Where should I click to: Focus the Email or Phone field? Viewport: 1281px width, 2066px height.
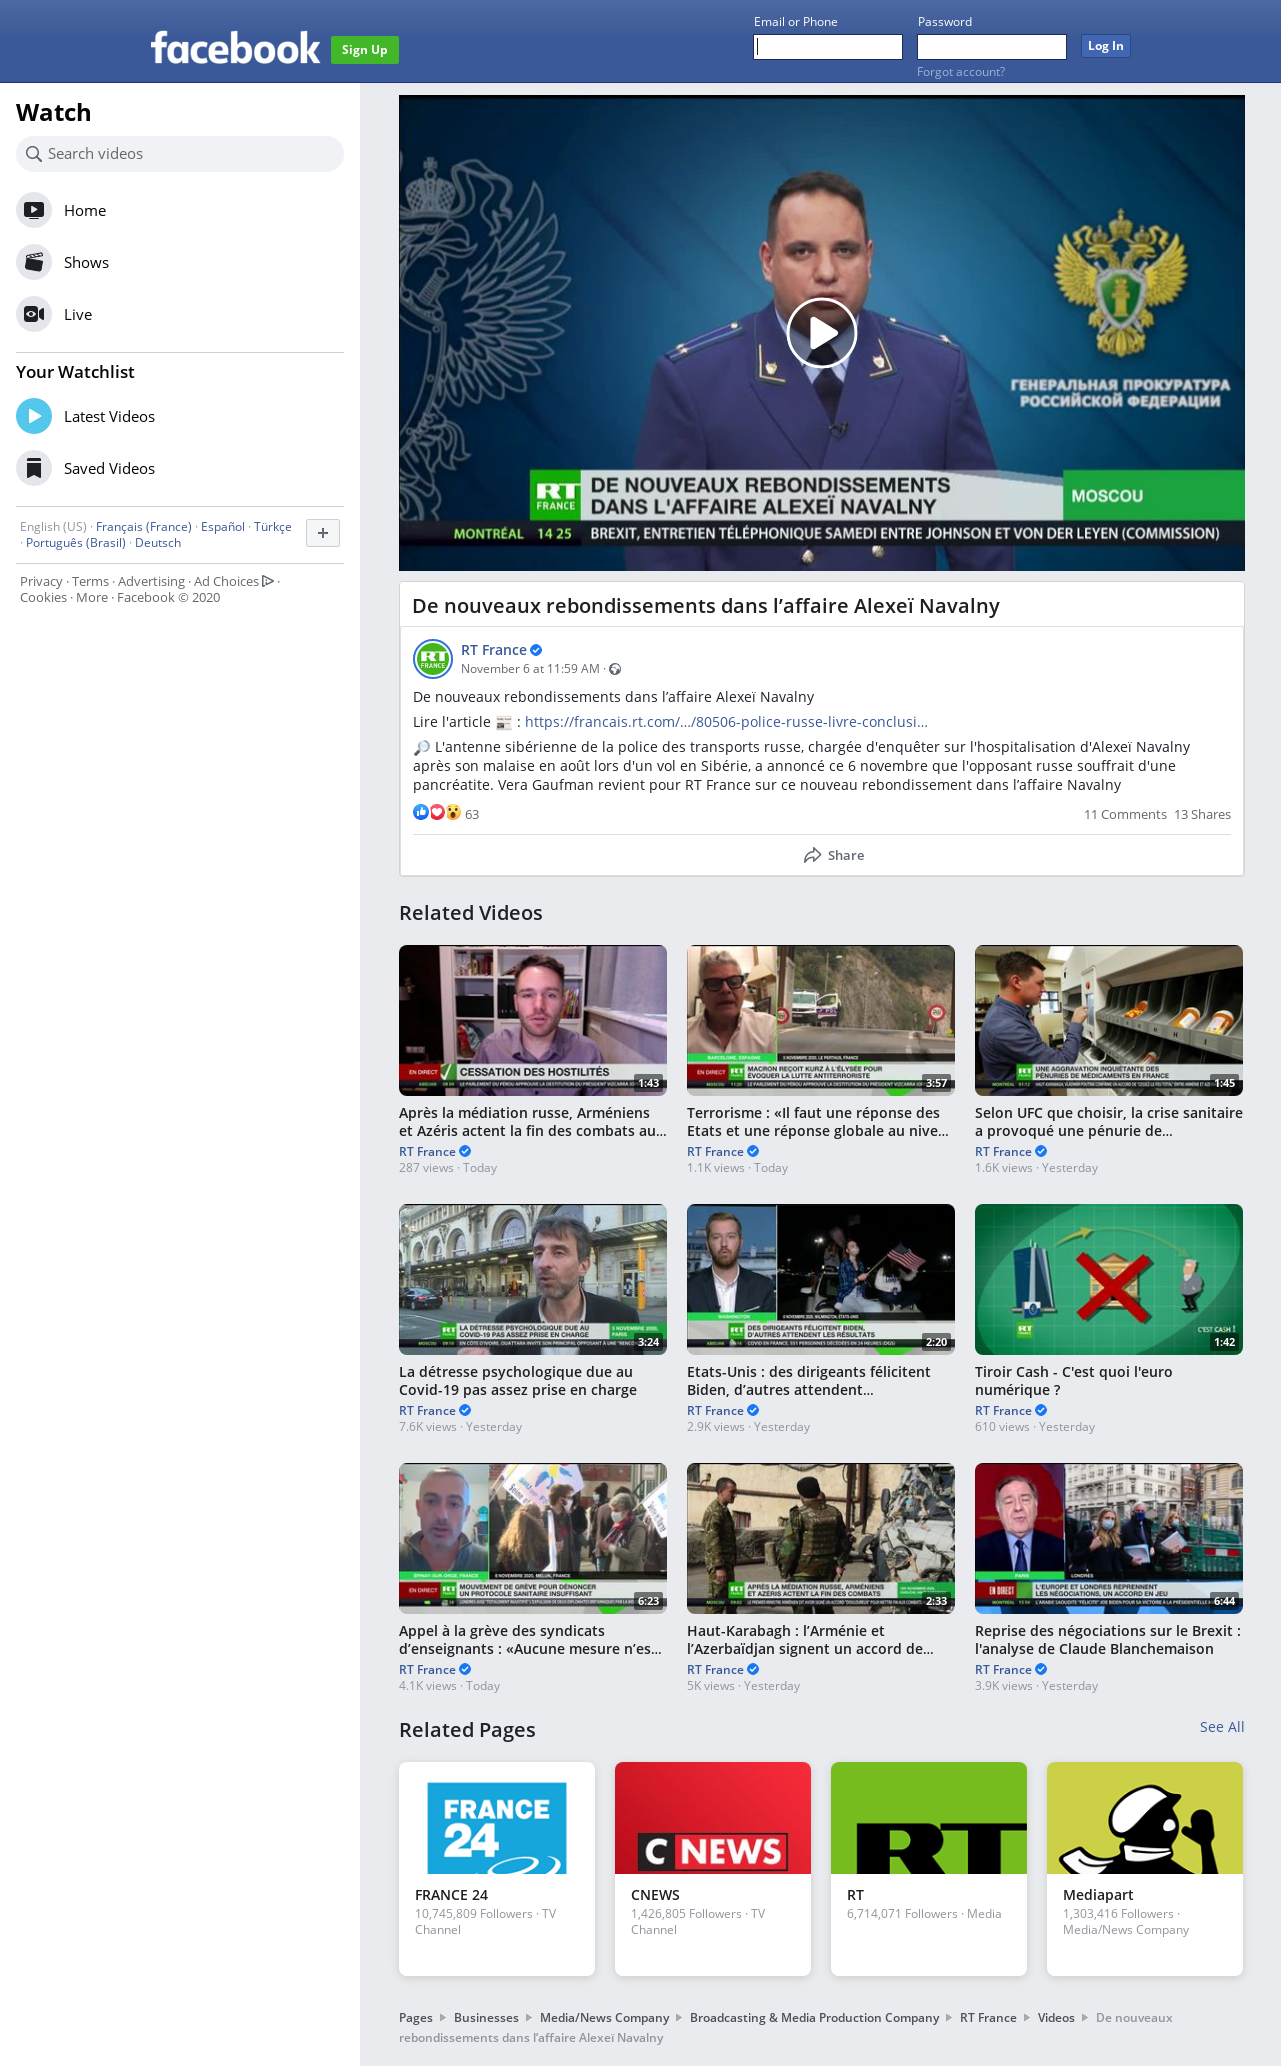[x=828, y=47]
